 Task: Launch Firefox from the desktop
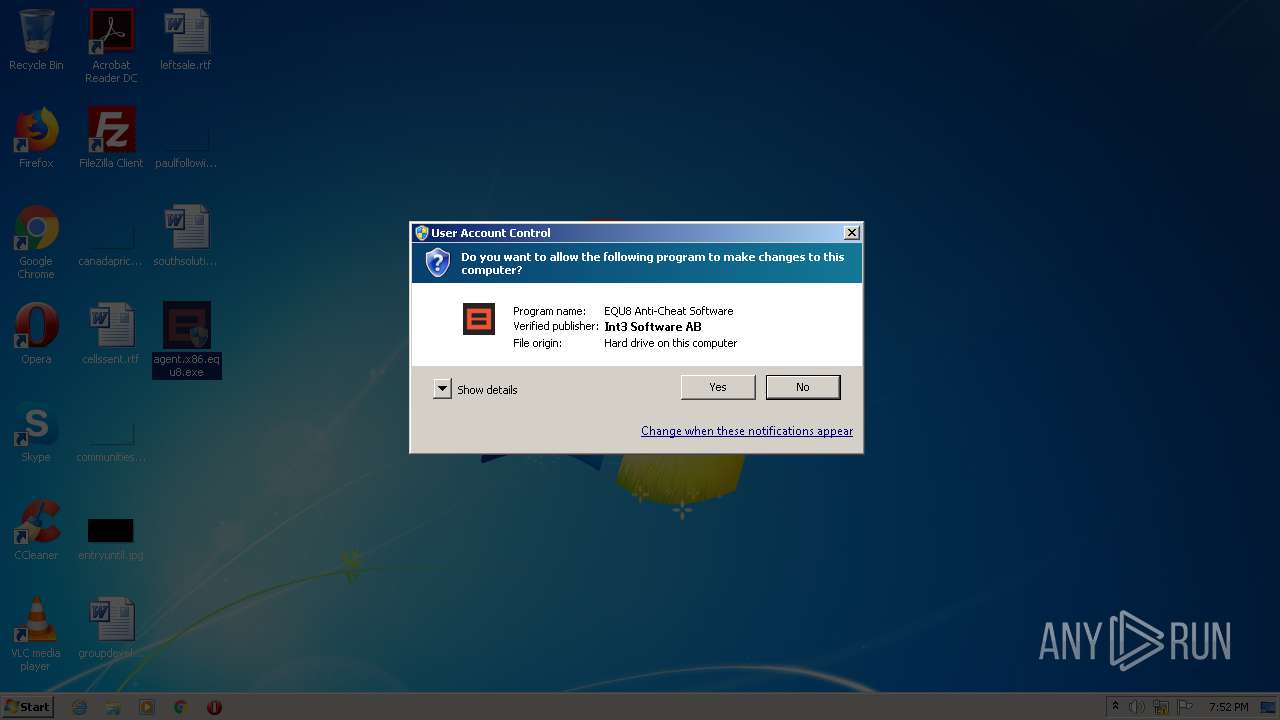36,138
